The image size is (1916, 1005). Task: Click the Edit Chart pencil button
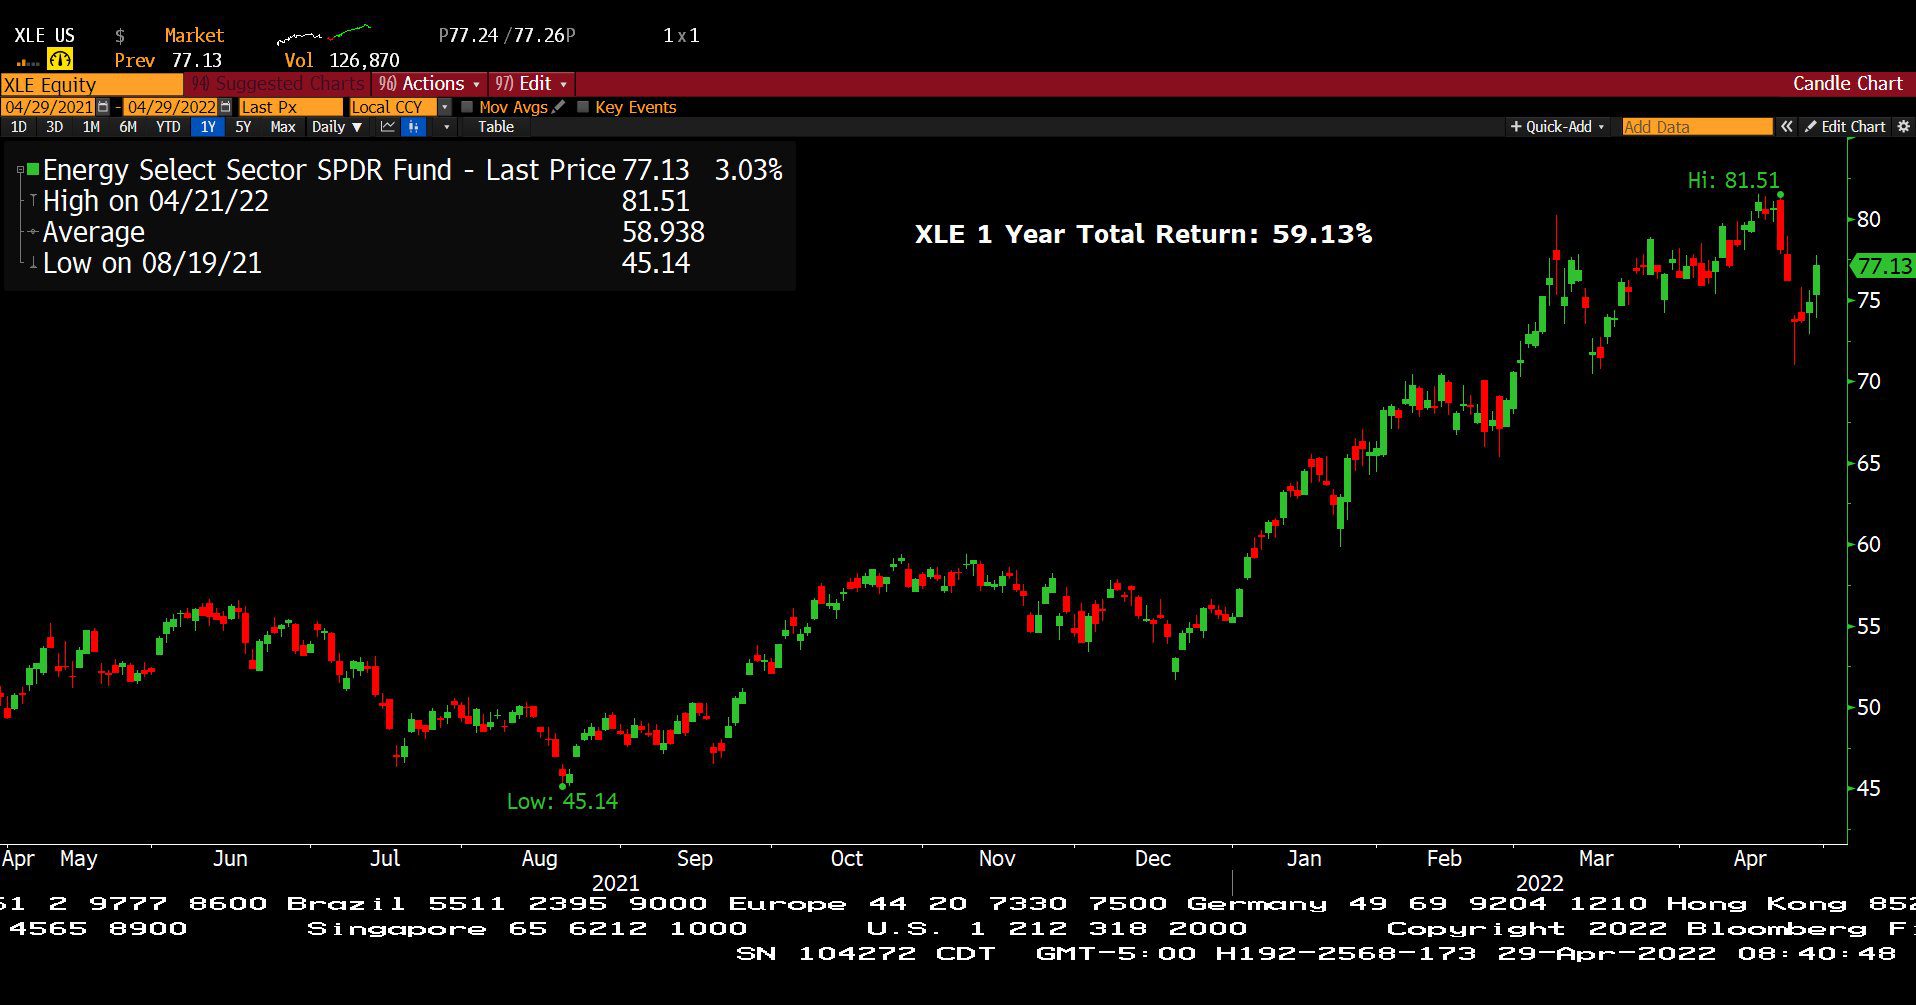[x=1845, y=127]
